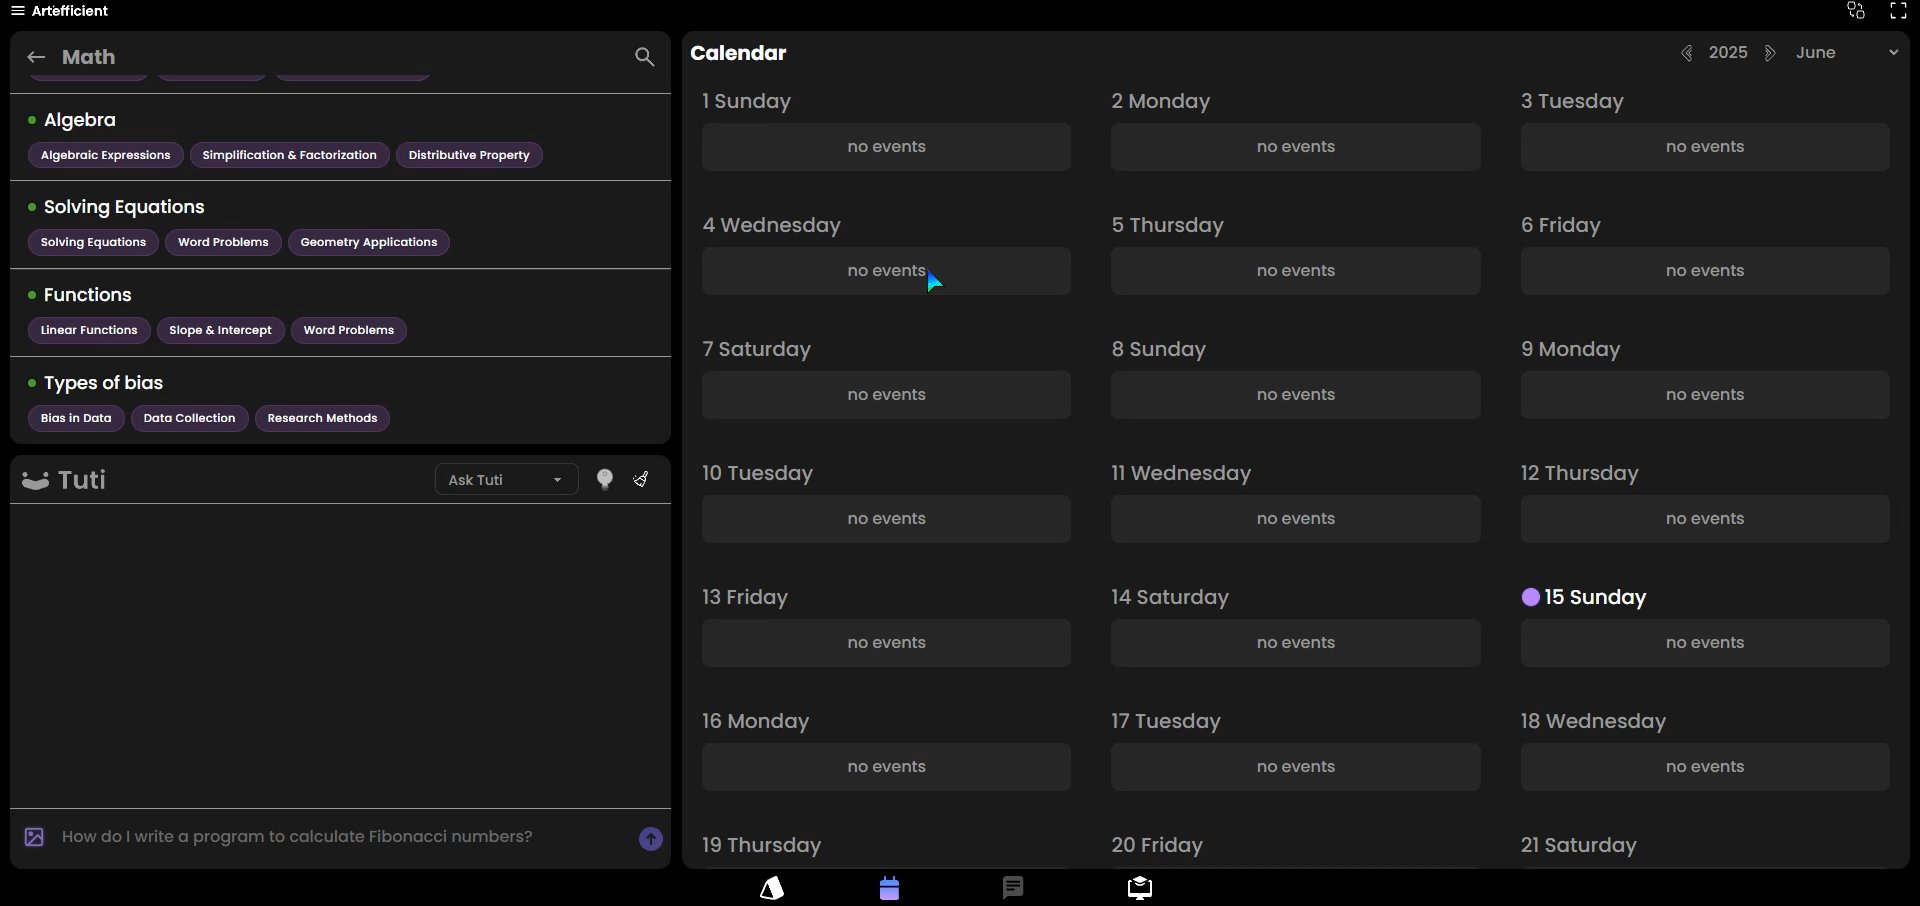This screenshot has width=1920, height=906.
Task: Send message with the purple arrow button
Action: click(x=650, y=839)
